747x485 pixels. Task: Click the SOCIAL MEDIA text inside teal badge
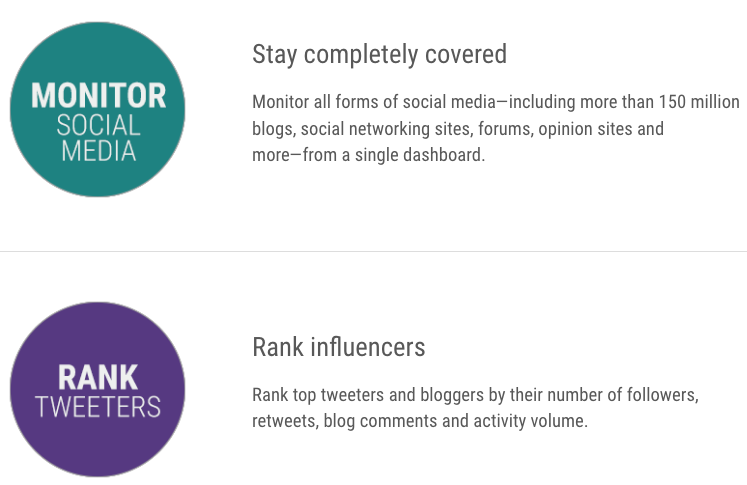(99, 139)
